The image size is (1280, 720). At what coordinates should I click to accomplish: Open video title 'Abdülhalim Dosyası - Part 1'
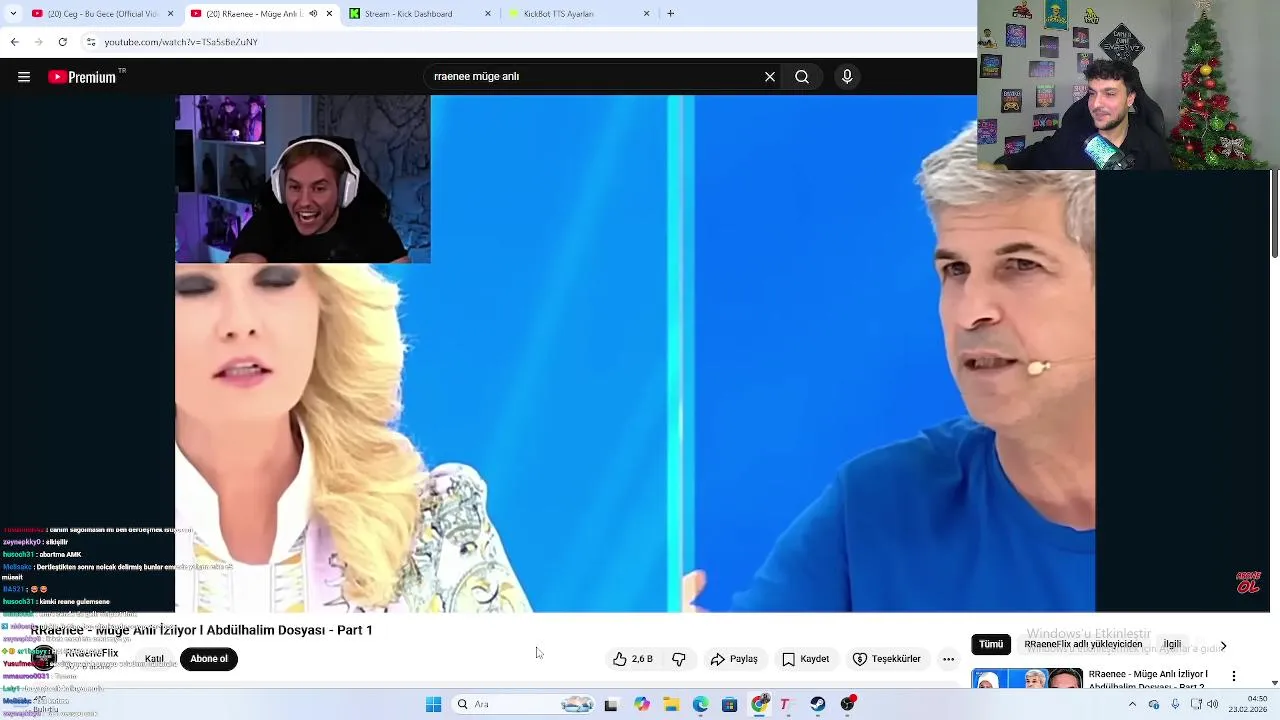point(201,630)
